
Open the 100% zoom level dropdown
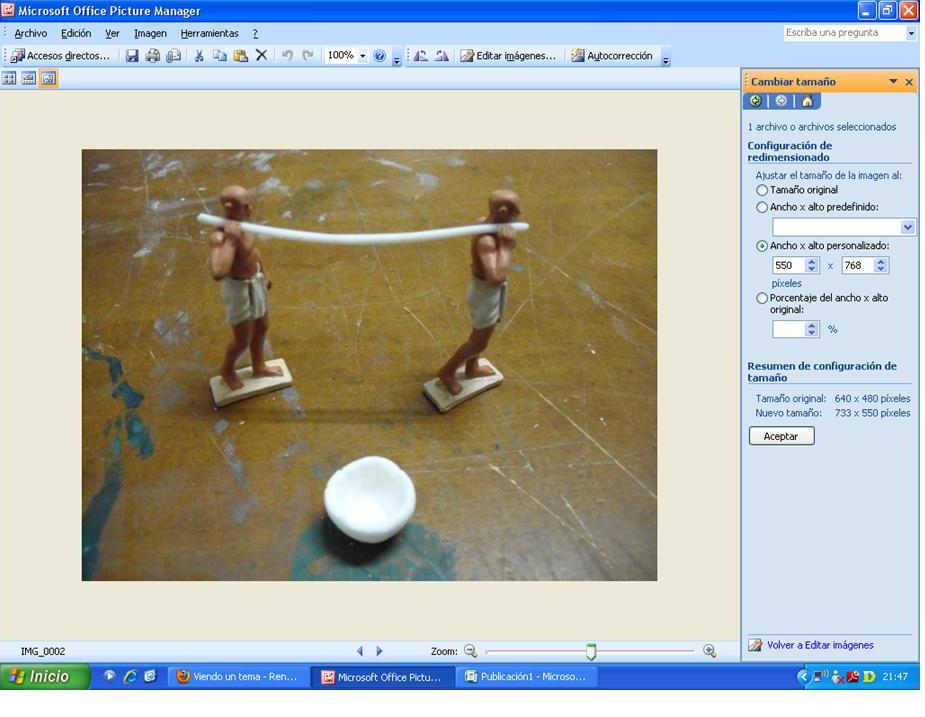pos(362,56)
